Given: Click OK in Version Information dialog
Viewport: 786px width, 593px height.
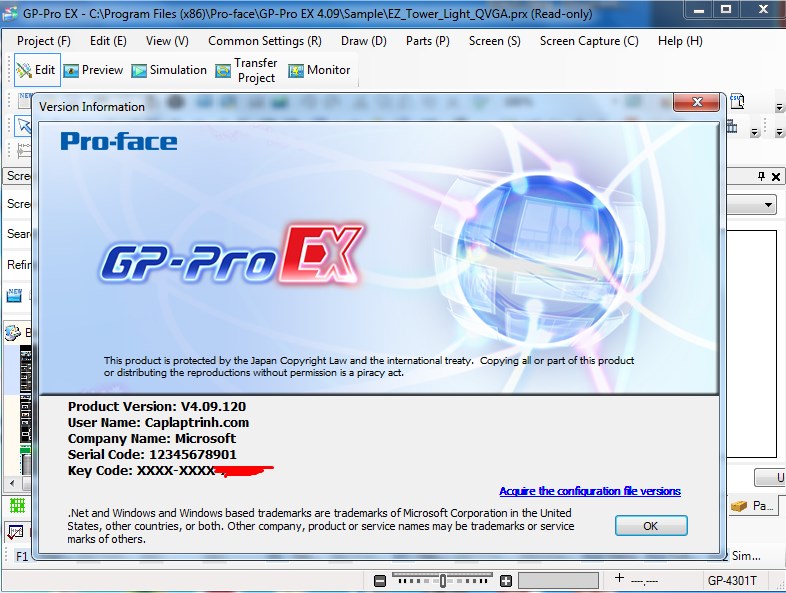Looking at the screenshot, I should coord(651,526).
